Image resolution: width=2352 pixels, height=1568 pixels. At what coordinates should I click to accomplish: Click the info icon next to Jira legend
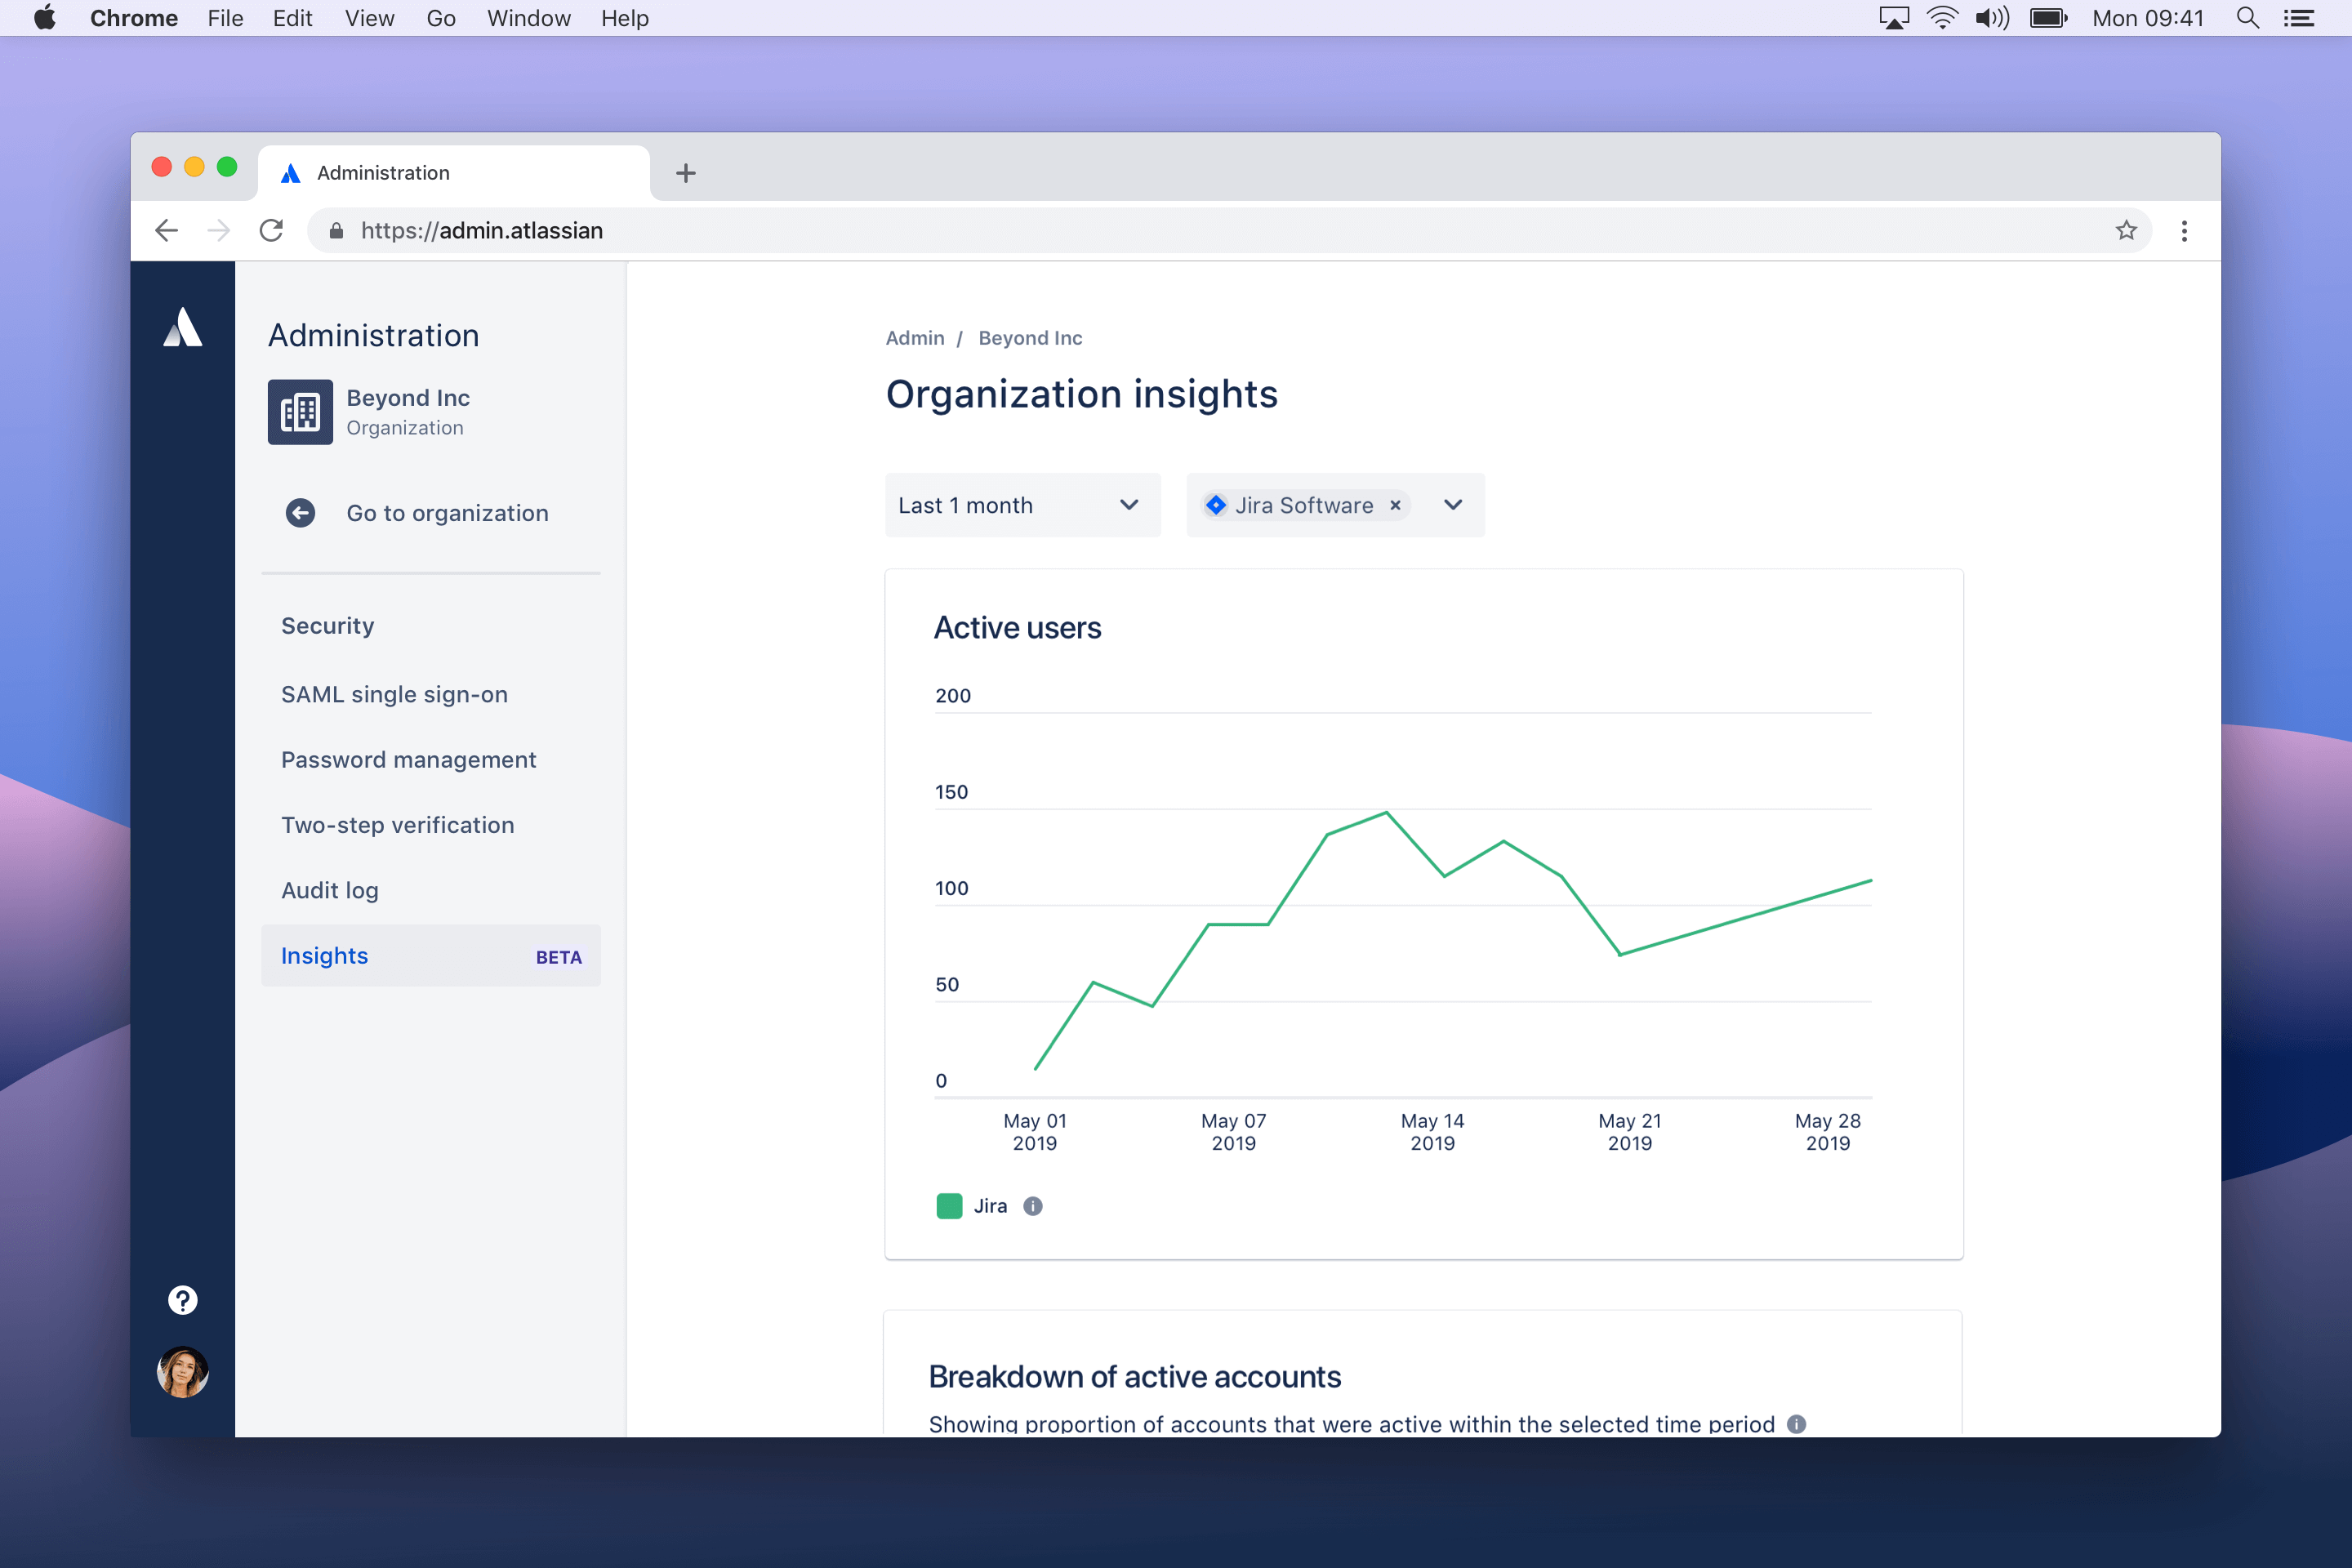1034,1205
